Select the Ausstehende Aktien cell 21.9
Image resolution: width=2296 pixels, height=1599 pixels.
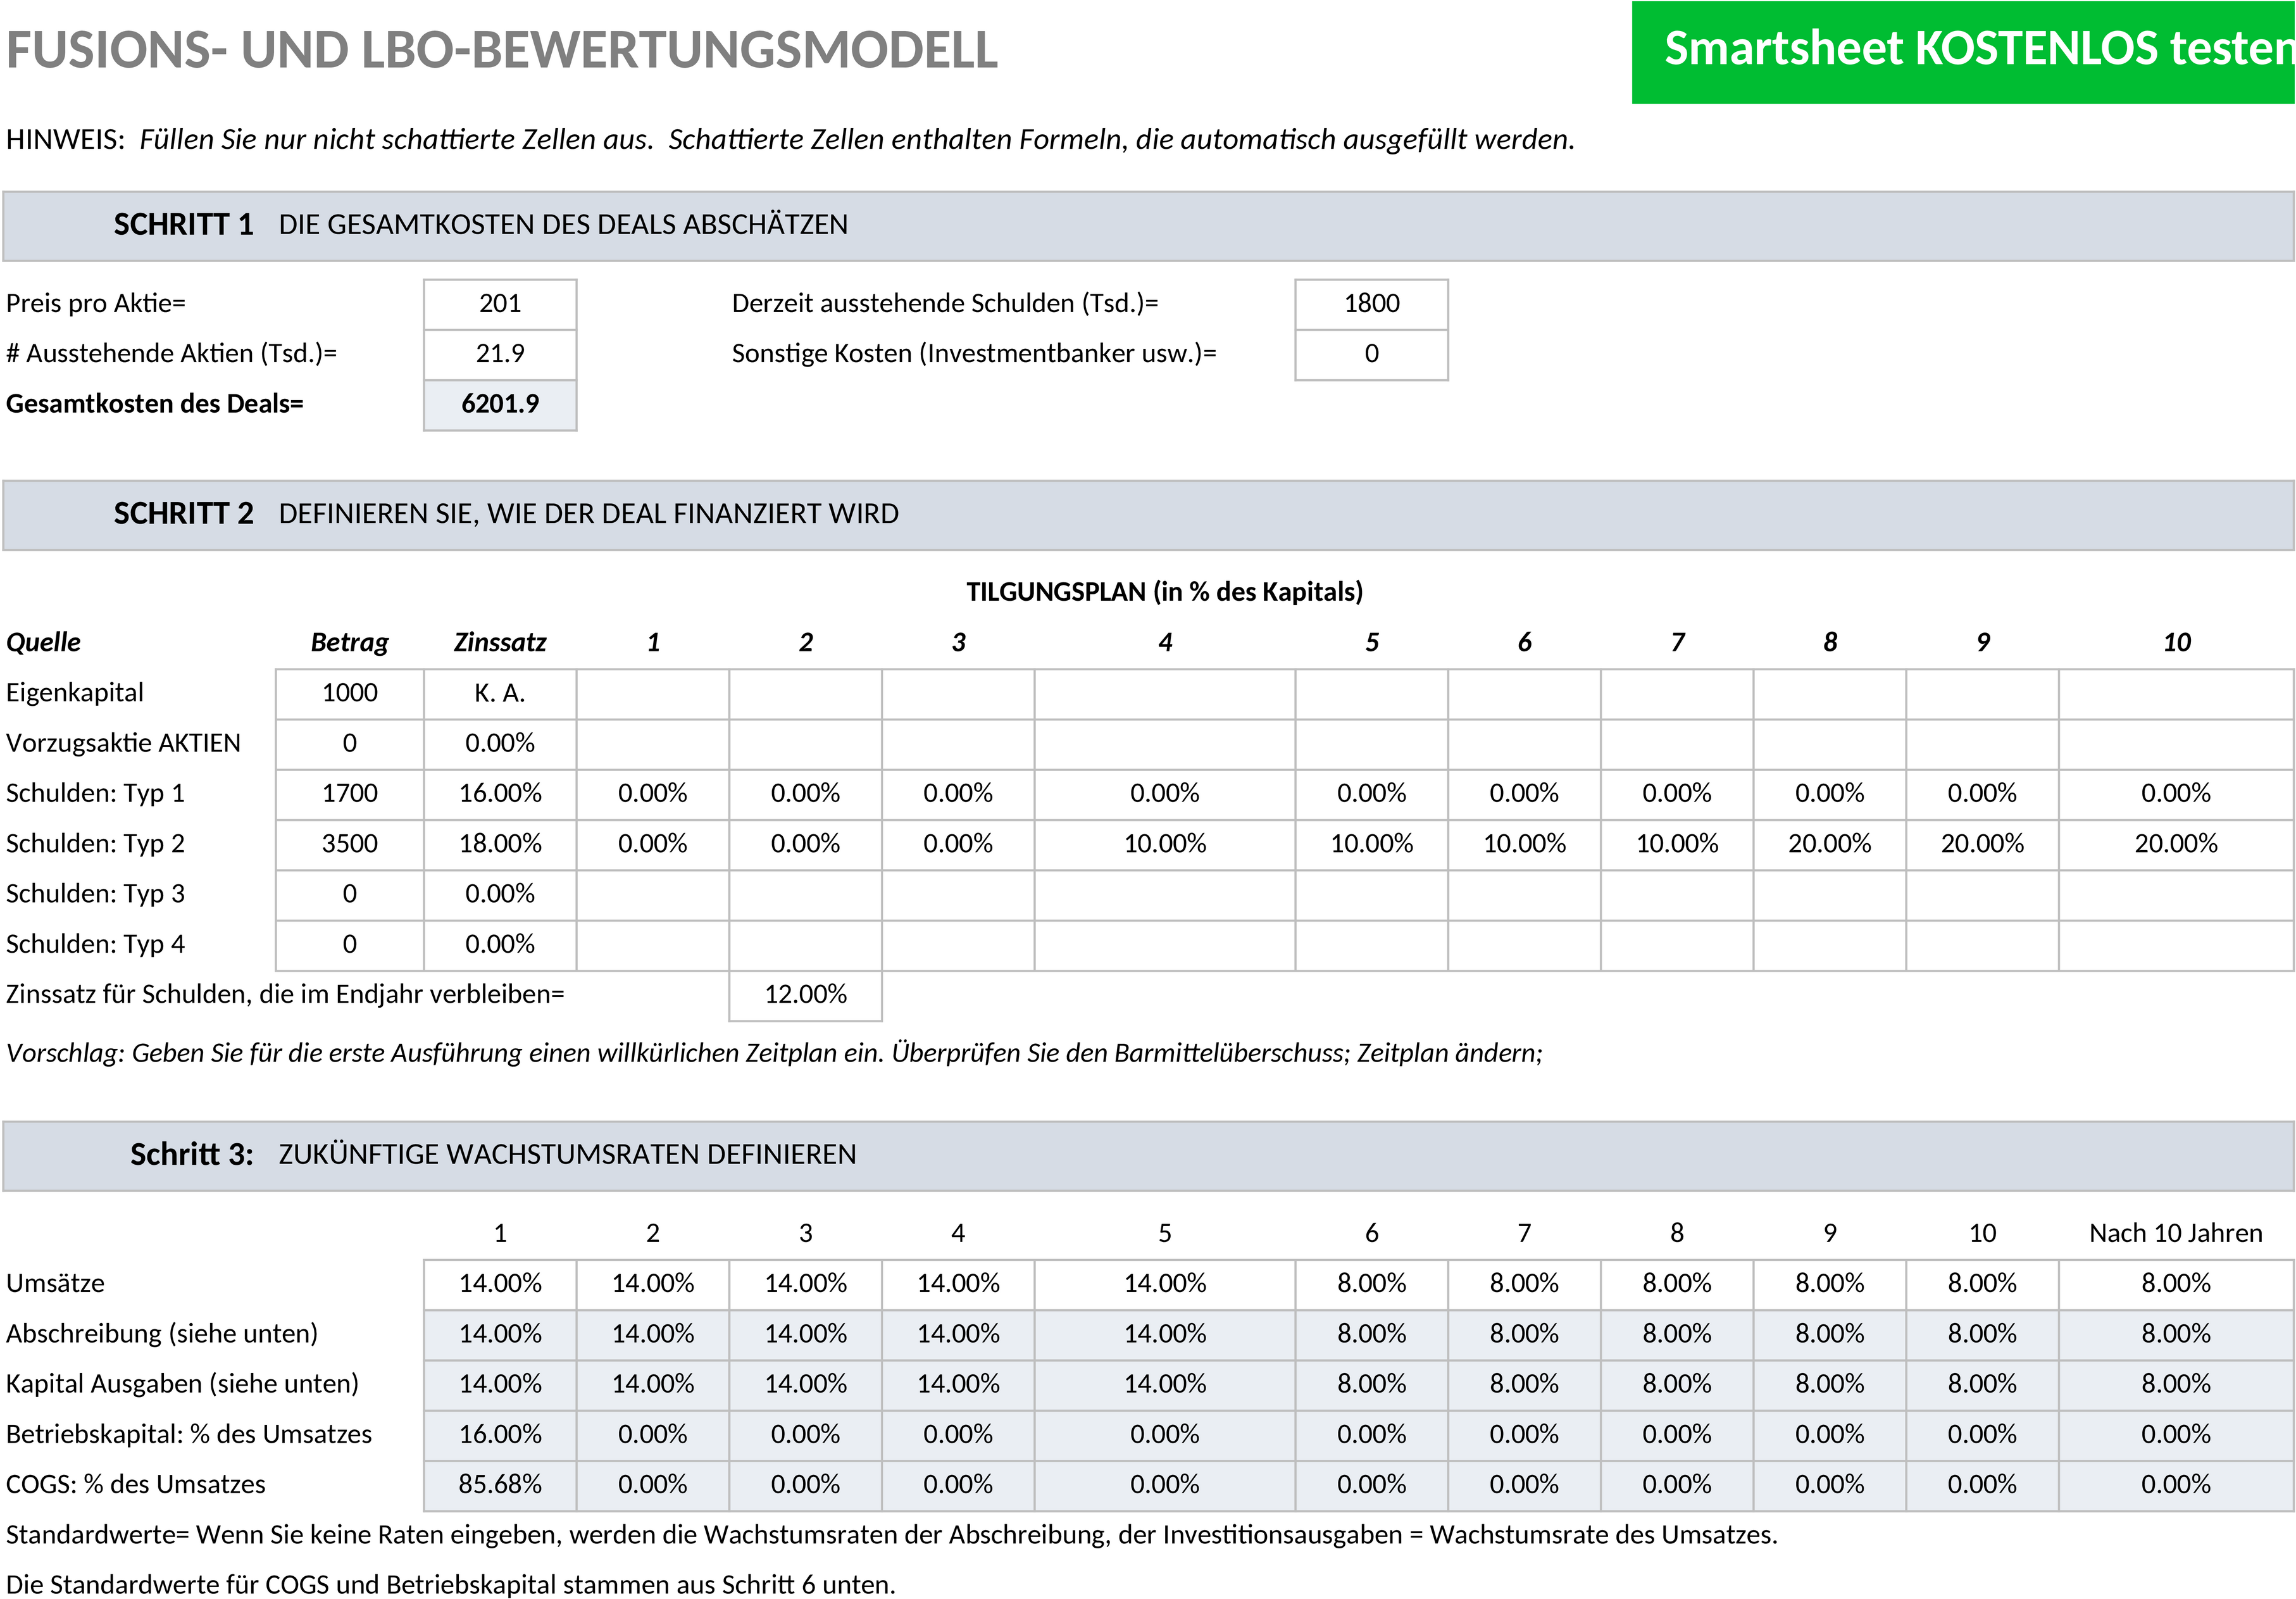click(500, 354)
